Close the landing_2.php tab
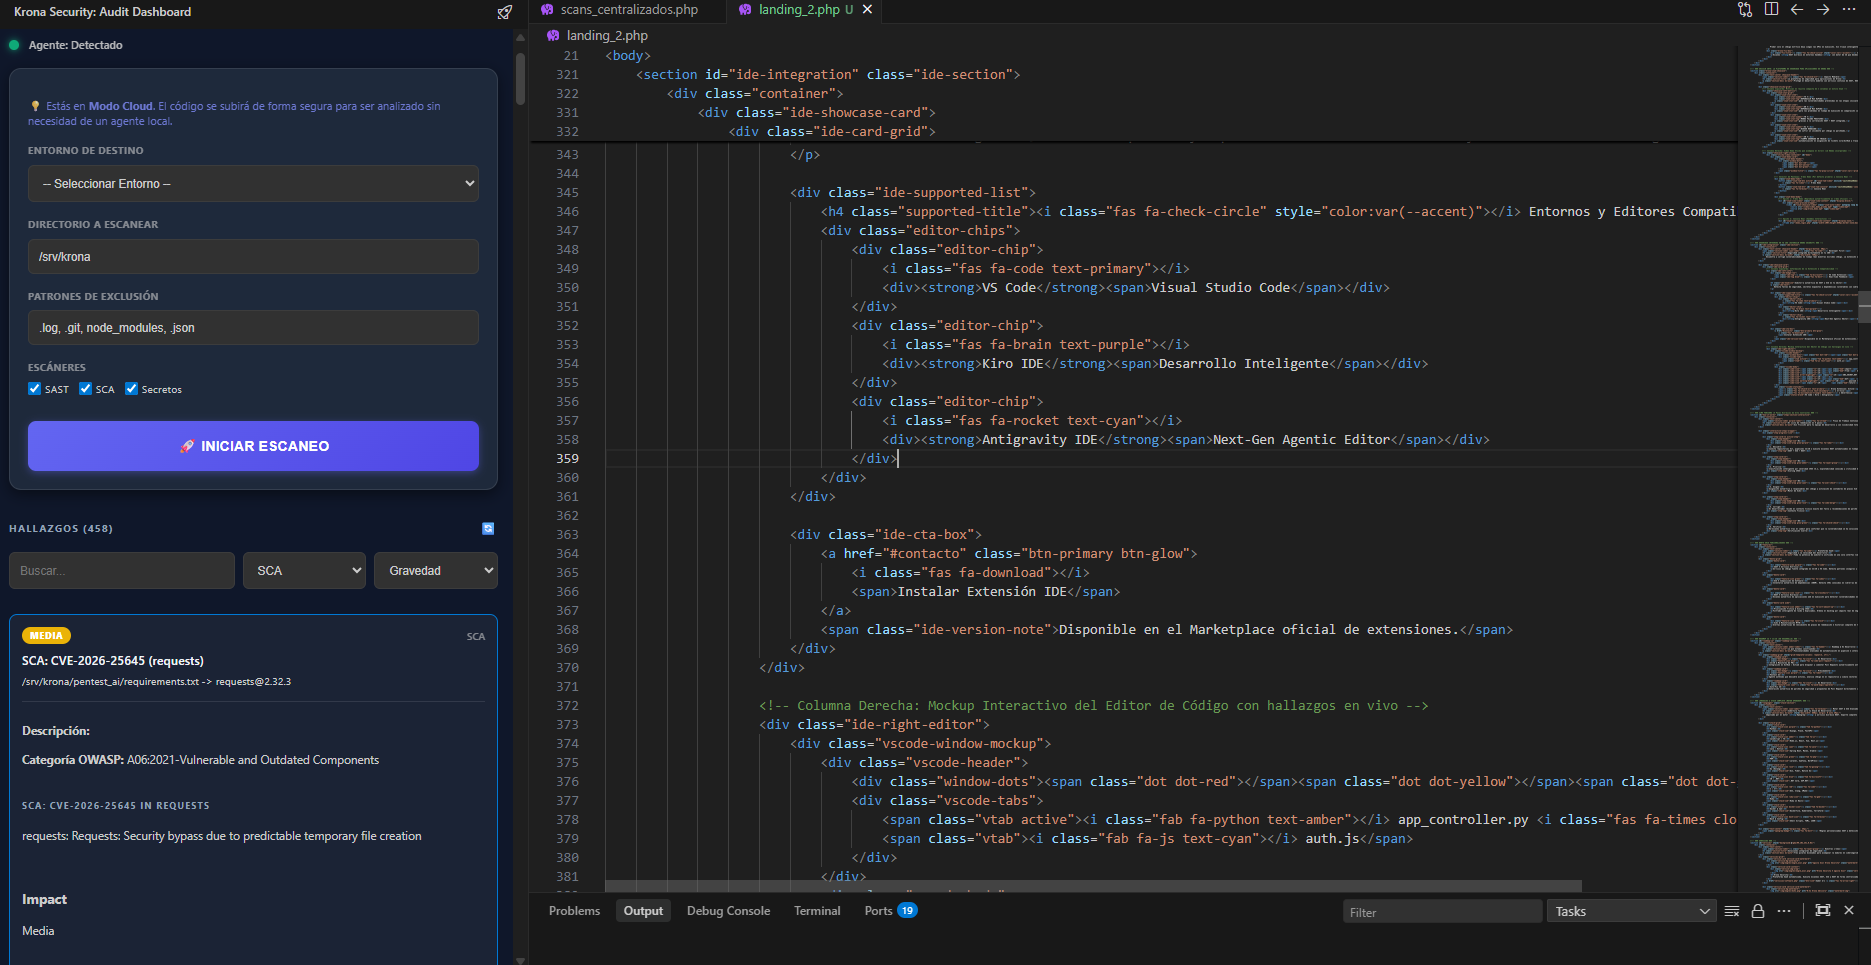The width and height of the screenshot is (1871, 965). (867, 9)
